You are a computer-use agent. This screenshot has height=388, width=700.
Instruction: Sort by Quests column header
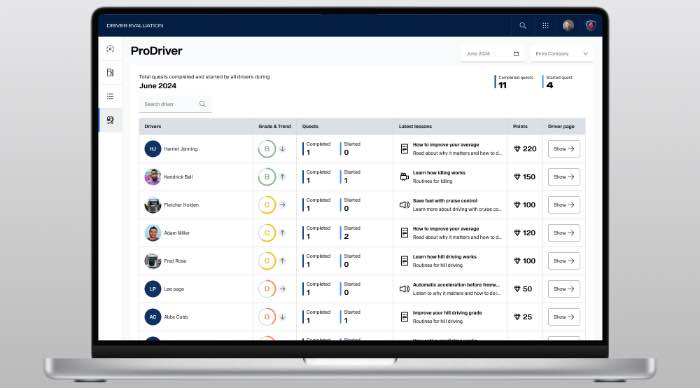coord(310,126)
